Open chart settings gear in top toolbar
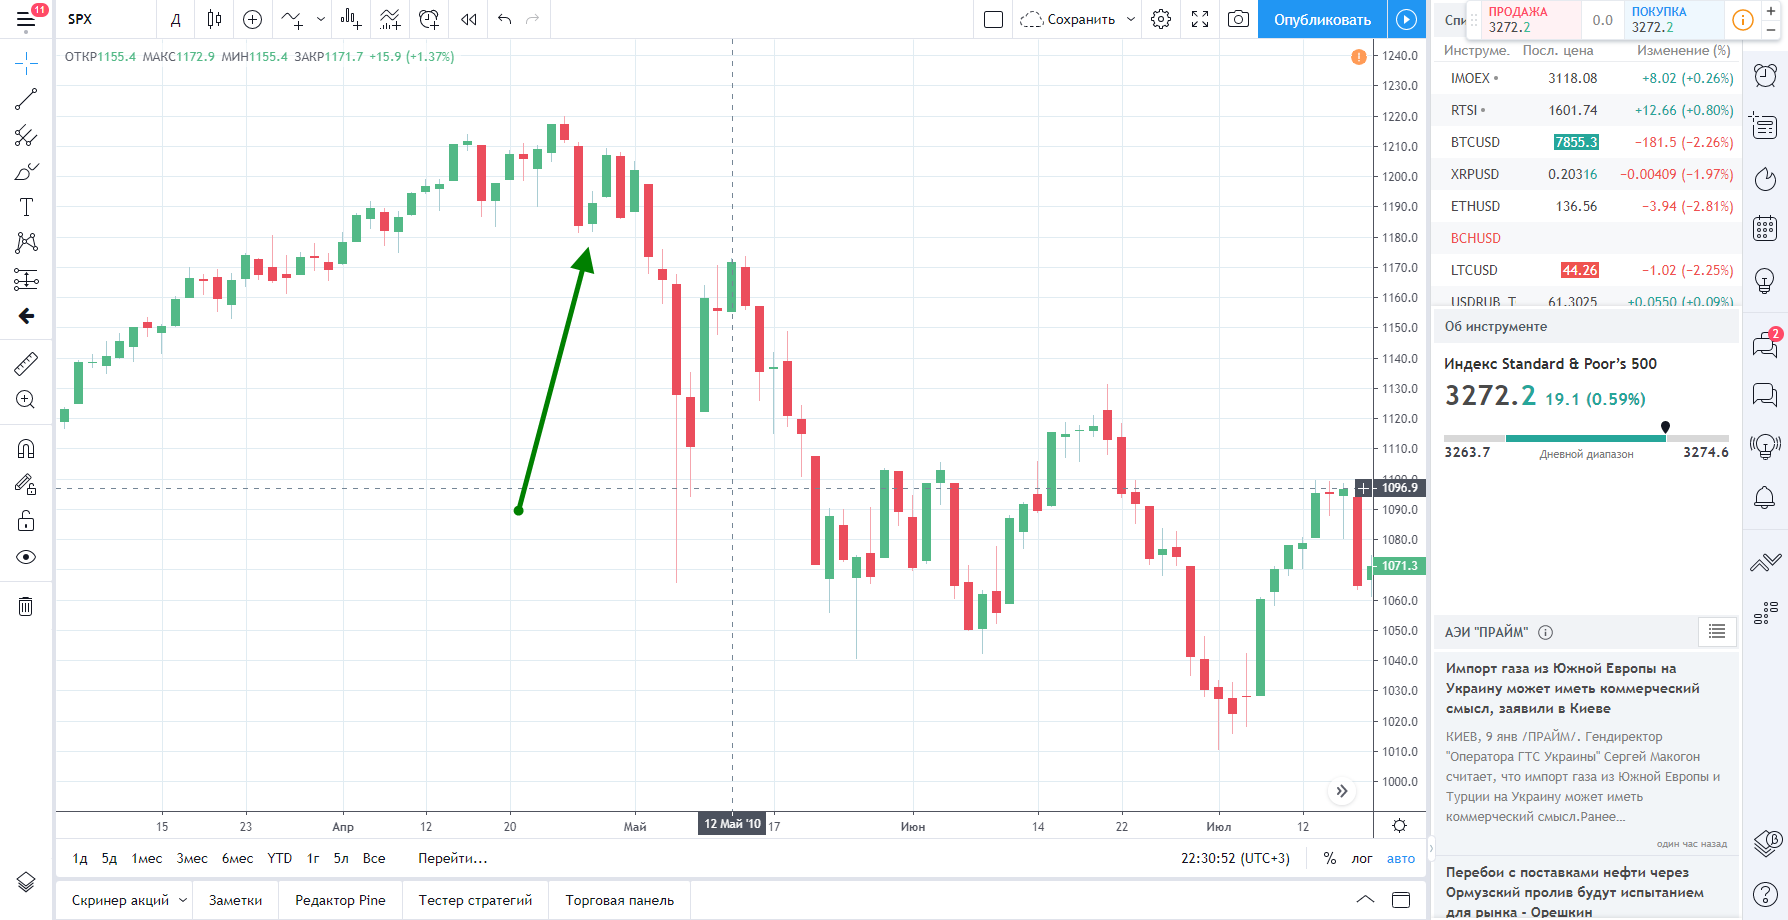This screenshot has height=920, width=1788. [1161, 19]
